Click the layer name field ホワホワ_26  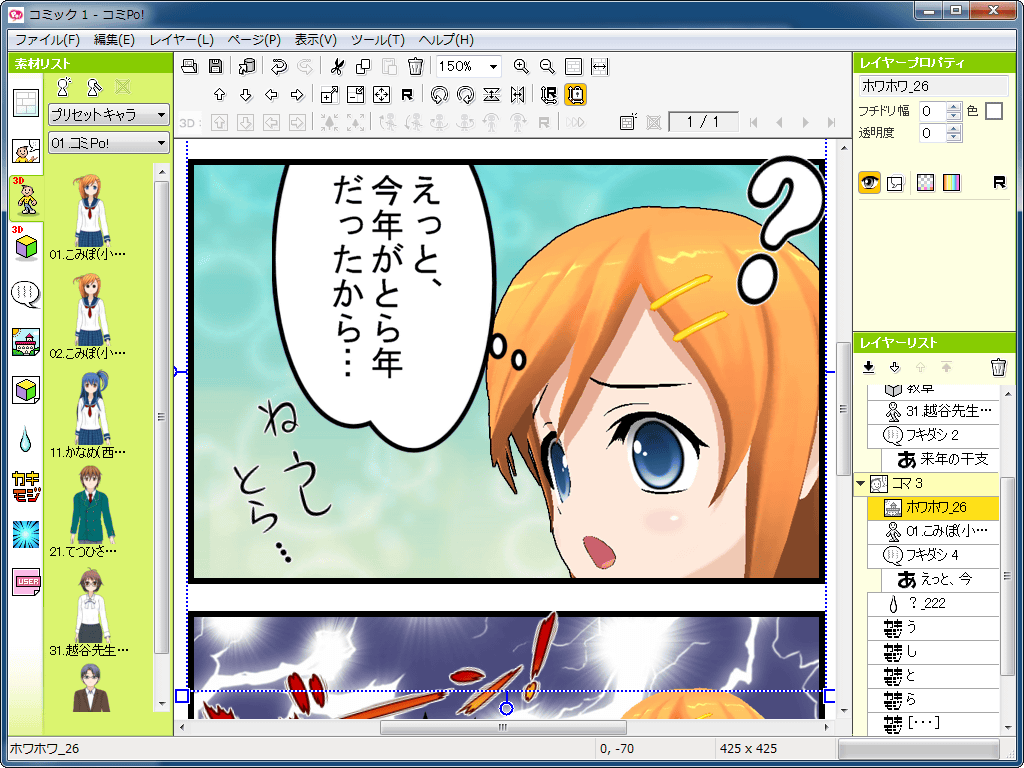pyautogui.click(x=933, y=86)
